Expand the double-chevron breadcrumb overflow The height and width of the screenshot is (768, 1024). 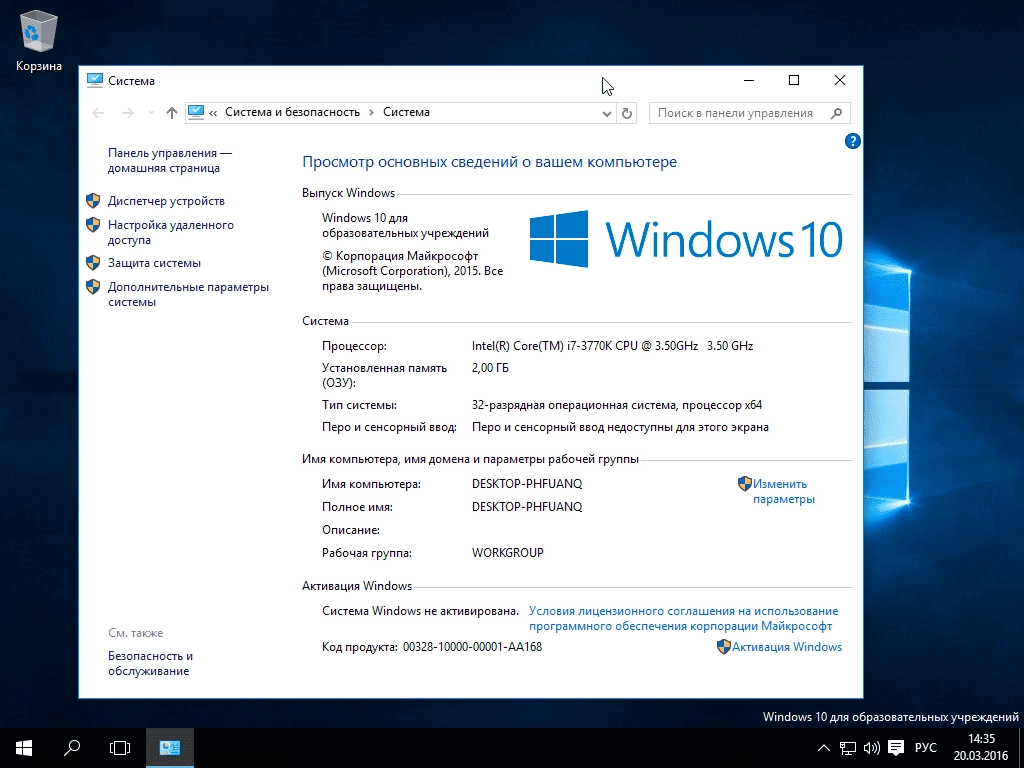213,113
